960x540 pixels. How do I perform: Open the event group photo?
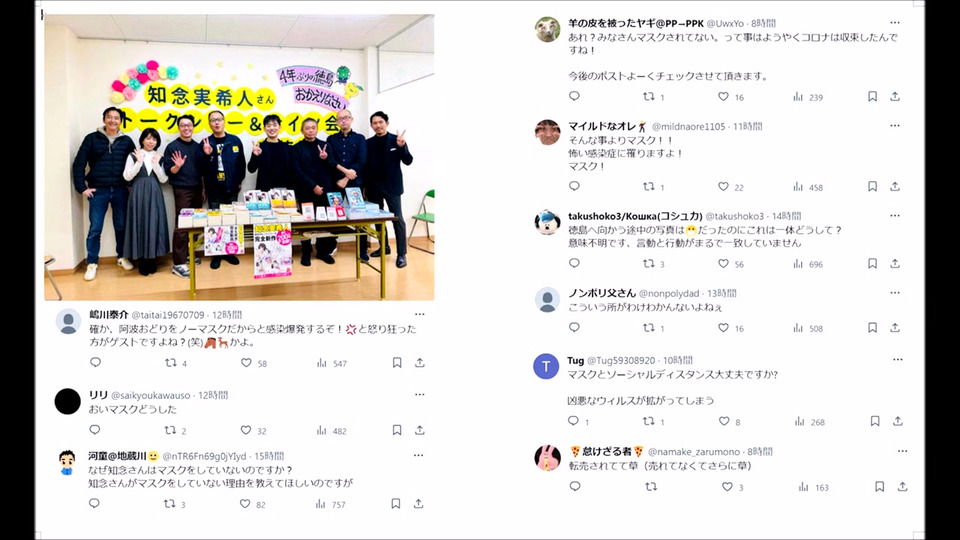239,157
